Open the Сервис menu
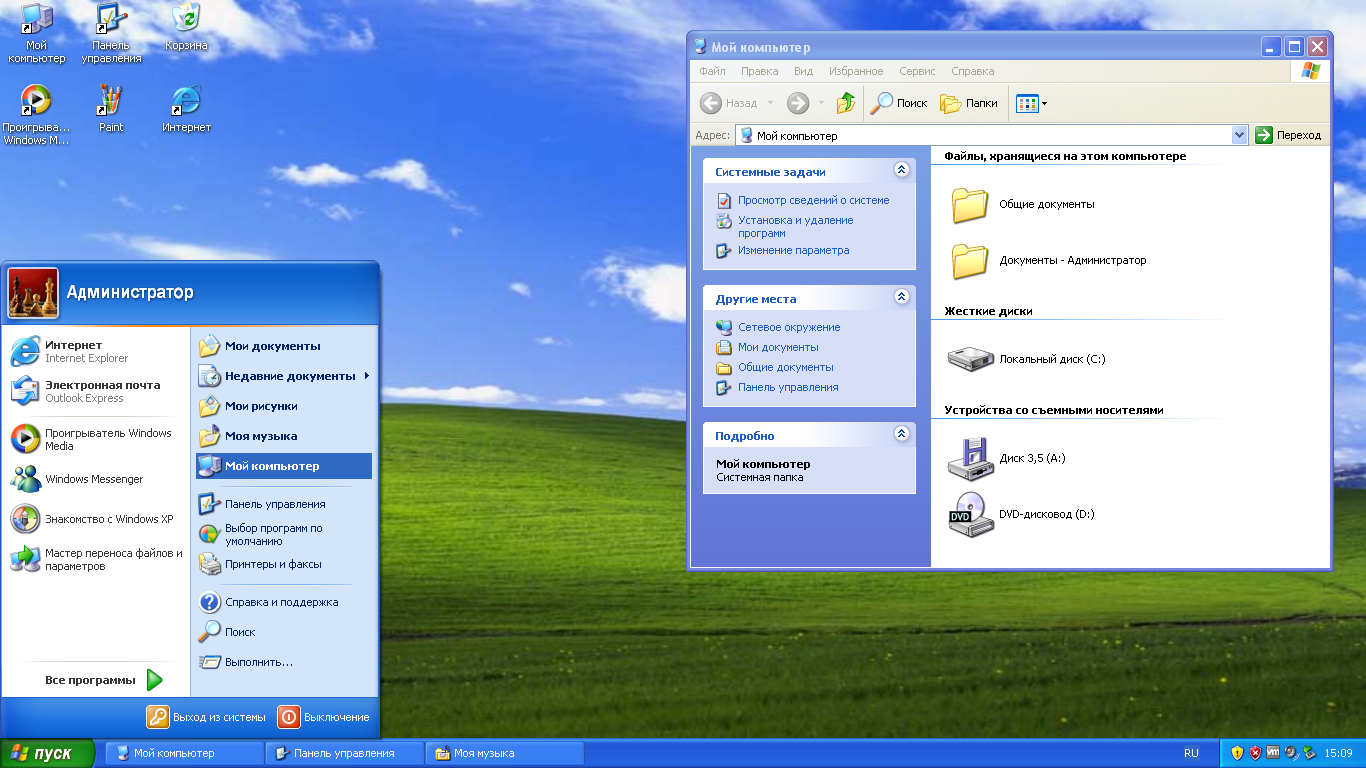The width and height of the screenshot is (1366, 768). coord(916,71)
